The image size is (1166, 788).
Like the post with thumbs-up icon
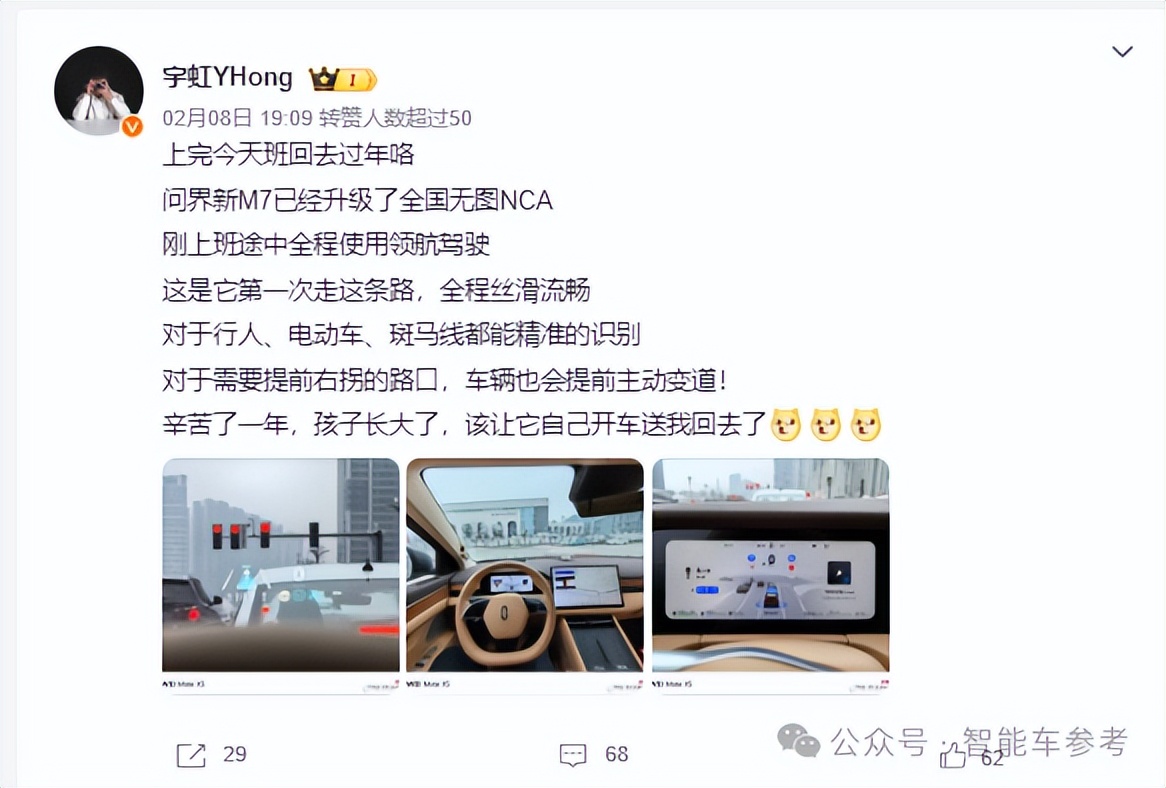pyautogui.click(x=953, y=757)
